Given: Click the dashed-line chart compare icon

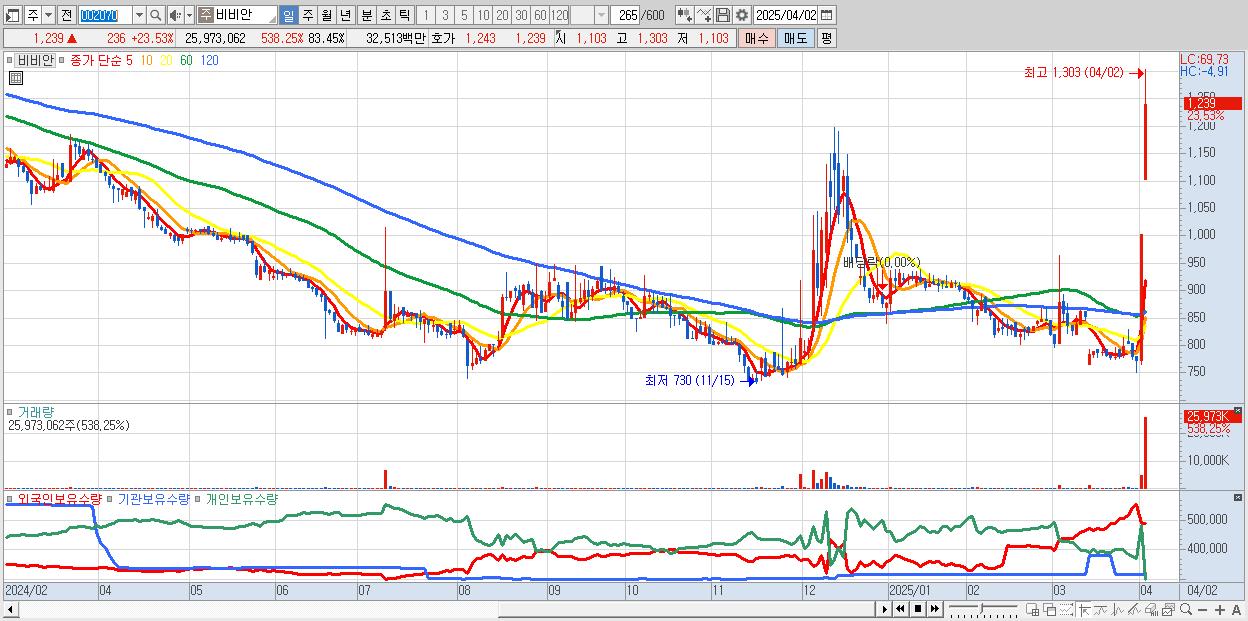Looking at the screenshot, I should (x=1066, y=609).
